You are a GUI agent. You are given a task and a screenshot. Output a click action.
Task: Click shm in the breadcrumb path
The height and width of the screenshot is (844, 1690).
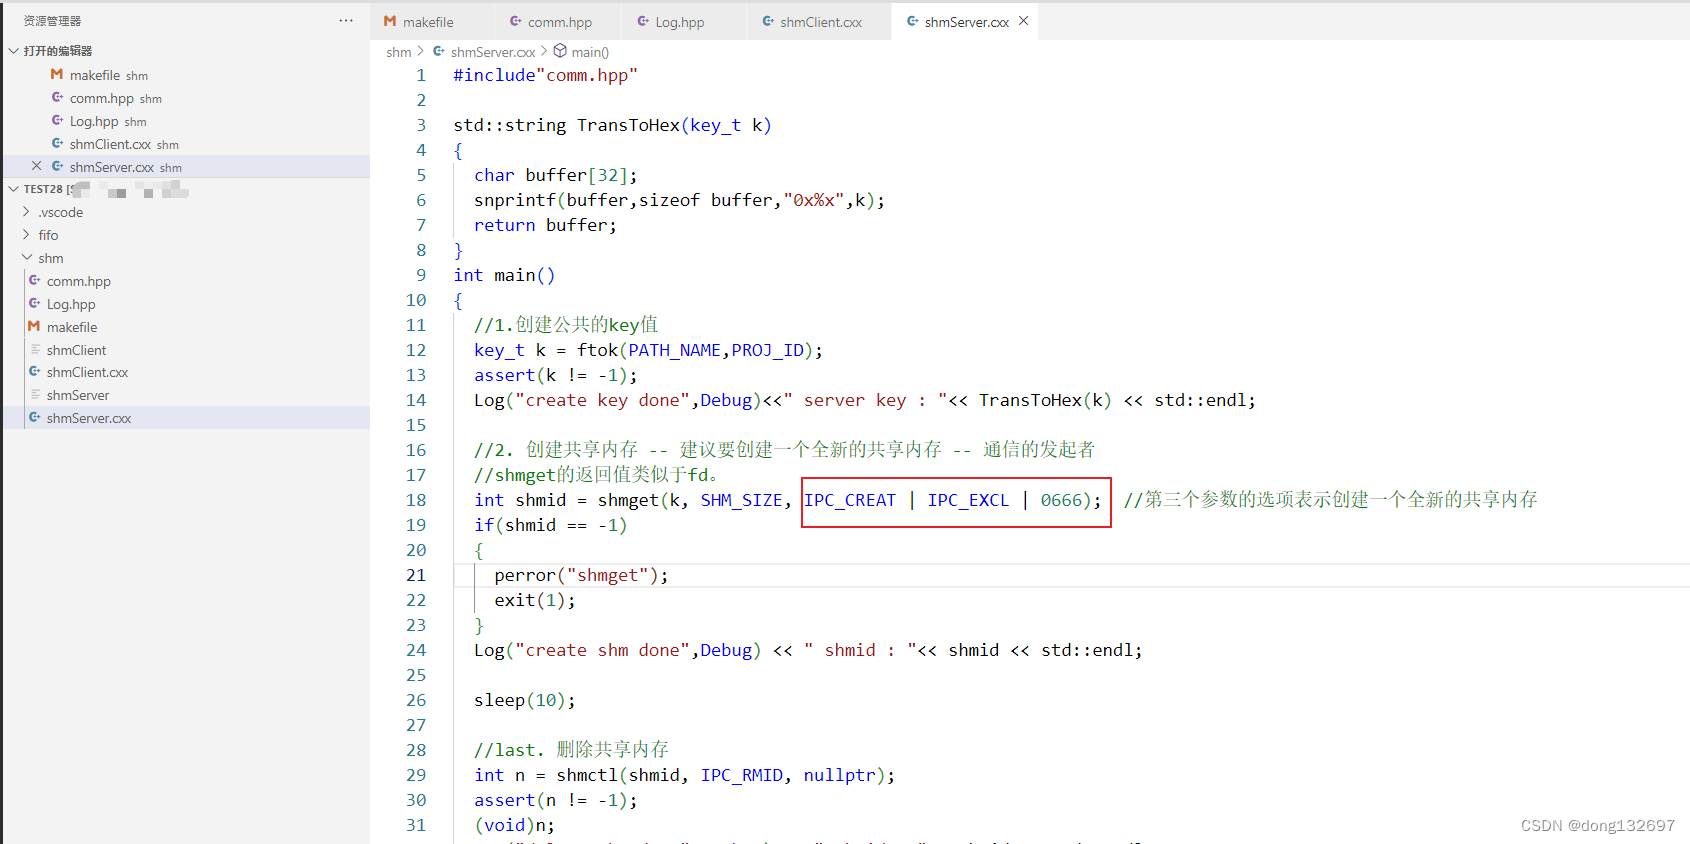(398, 52)
